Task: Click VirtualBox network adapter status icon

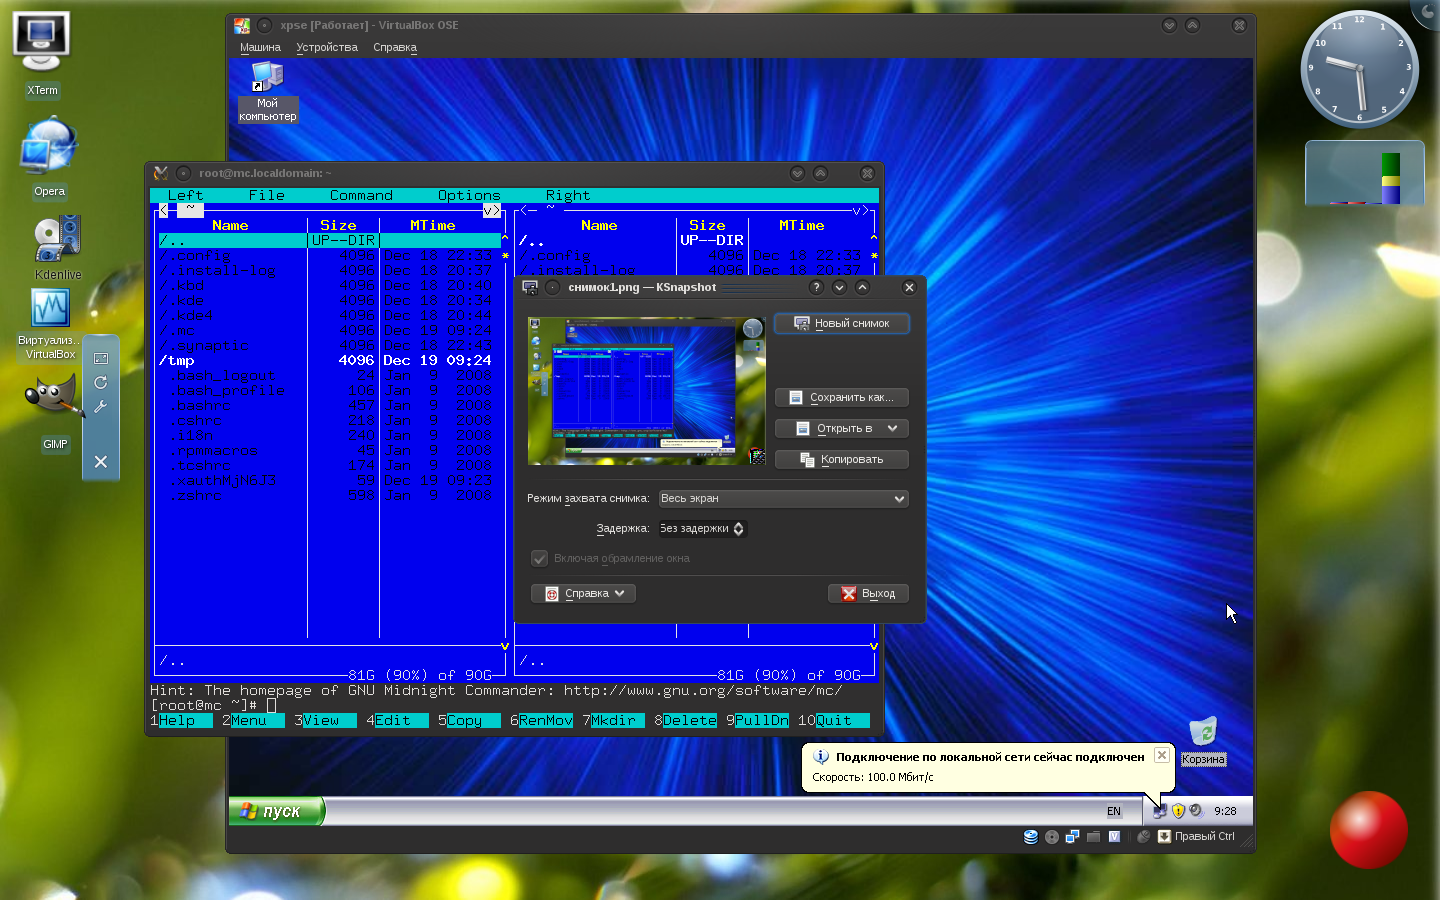Action: (x=1072, y=837)
